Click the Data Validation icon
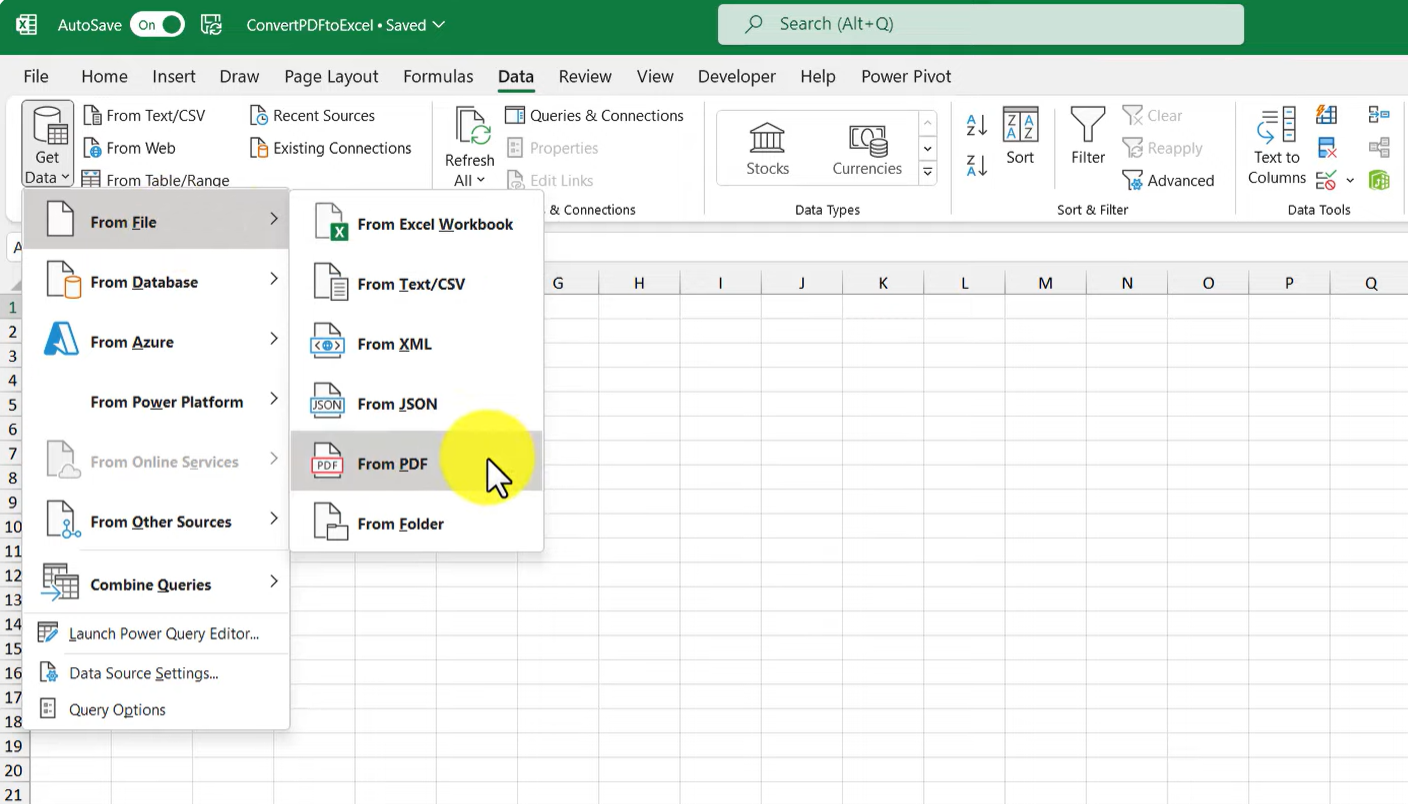 coord(1327,180)
